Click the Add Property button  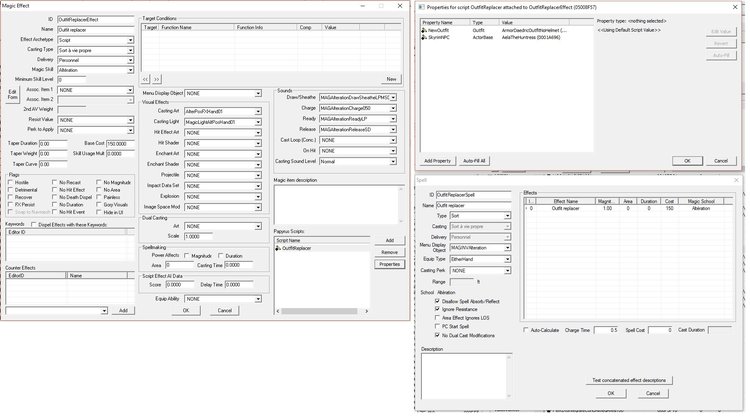(x=438, y=161)
